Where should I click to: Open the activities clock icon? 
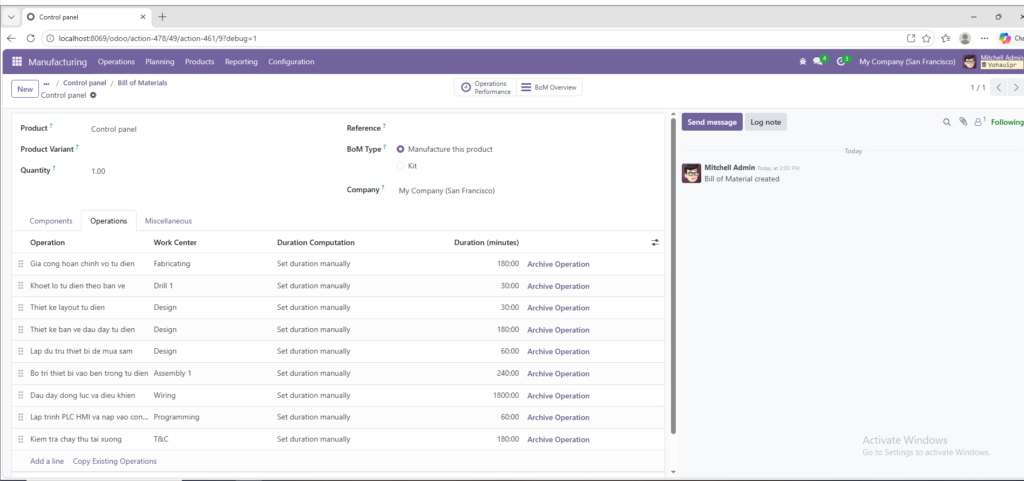click(x=842, y=62)
